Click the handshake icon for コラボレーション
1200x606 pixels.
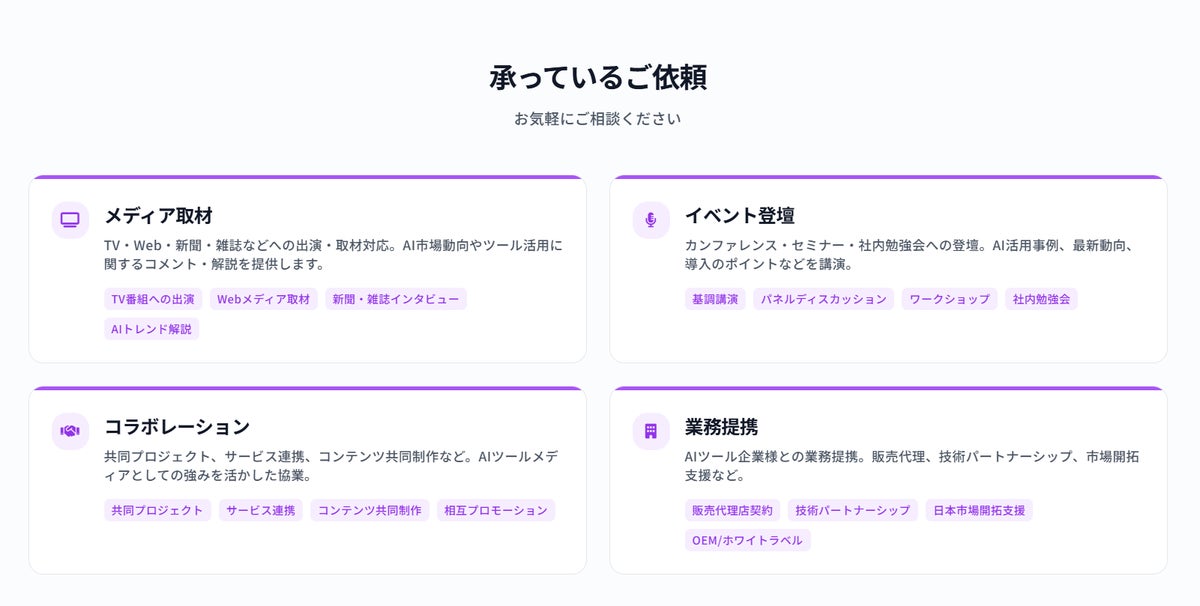70,431
